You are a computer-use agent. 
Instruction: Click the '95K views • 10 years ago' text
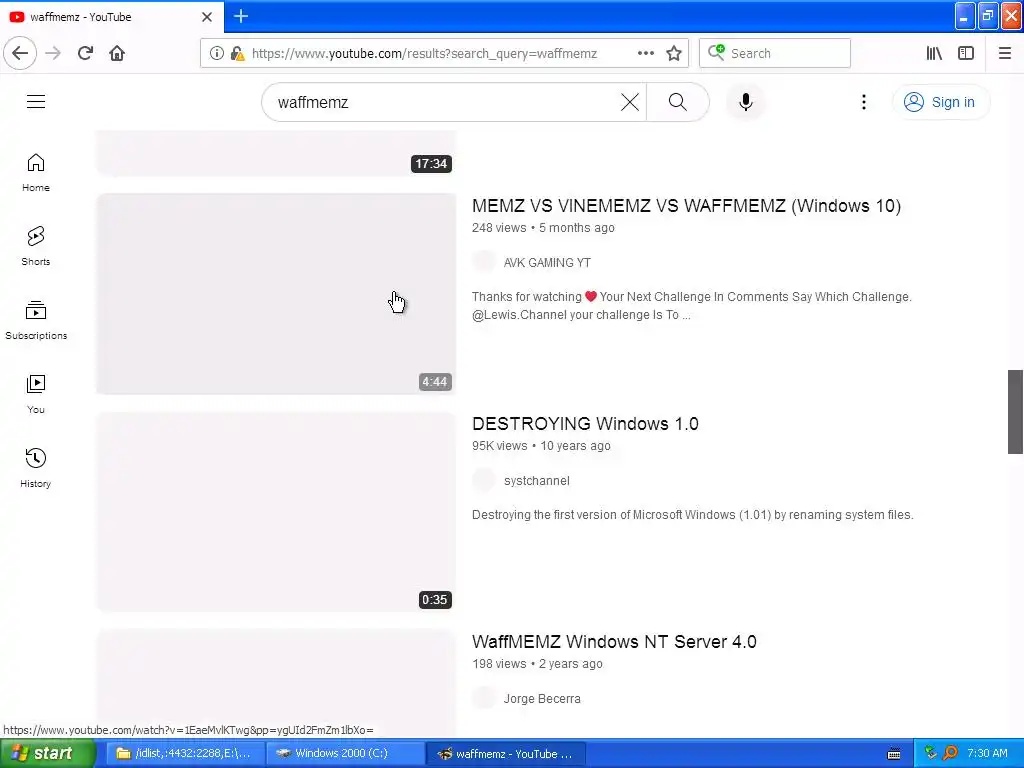(x=541, y=446)
